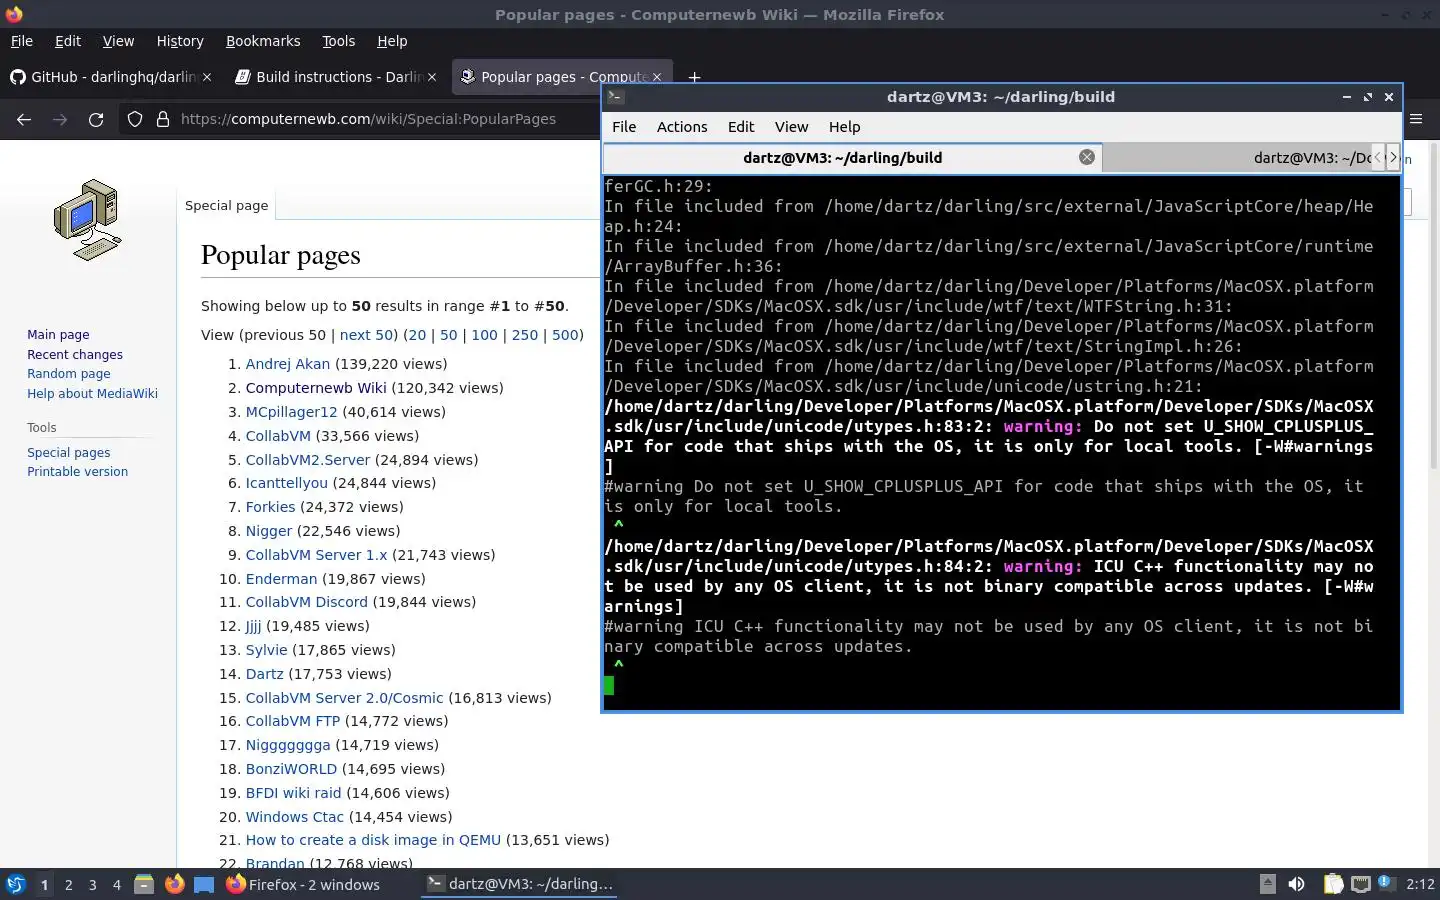This screenshot has width=1440, height=900.
Task: Close the Build instructions tab
Action: (x=432, y=77)
